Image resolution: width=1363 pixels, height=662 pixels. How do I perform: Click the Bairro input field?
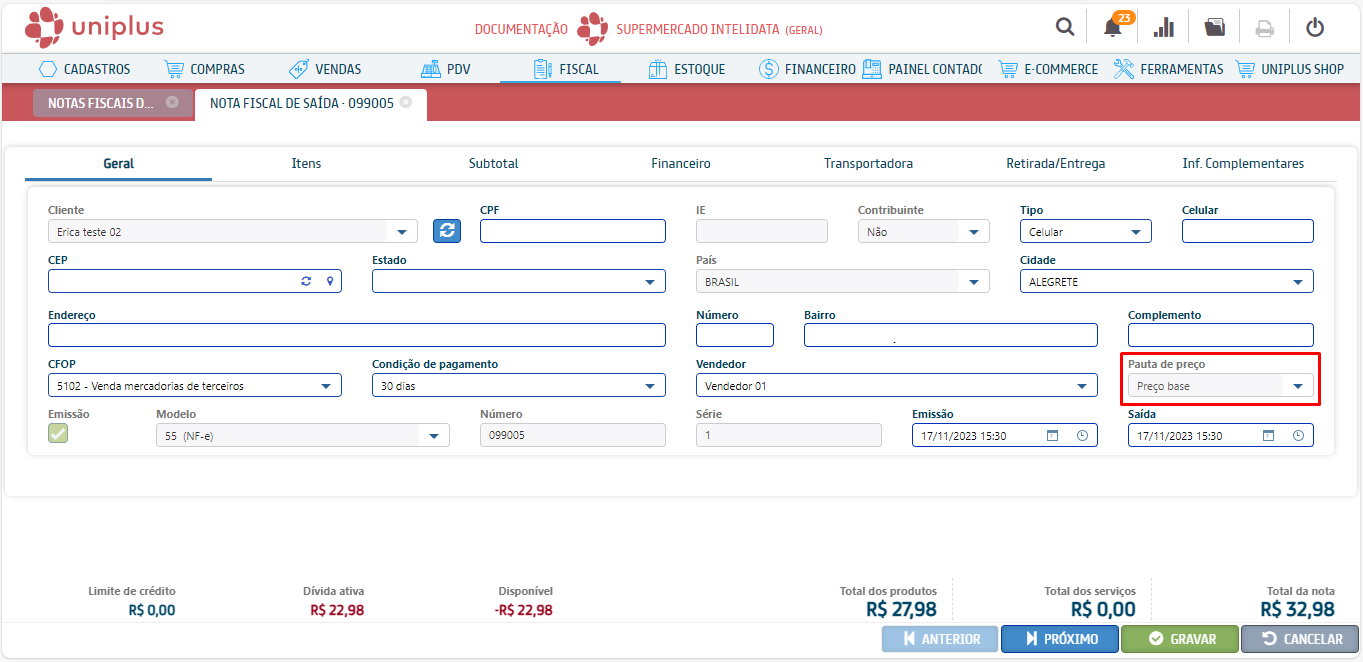pos(951,335)
